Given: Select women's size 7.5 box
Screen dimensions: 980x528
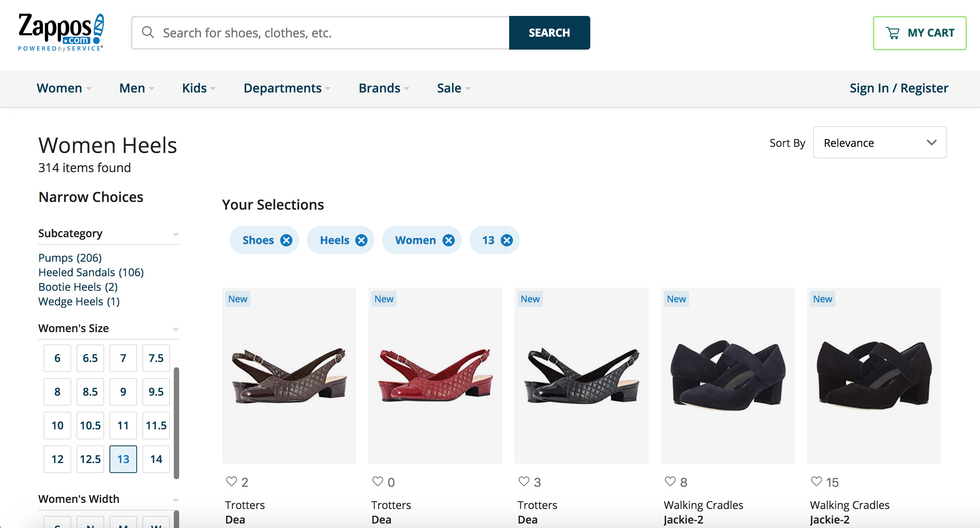Looking at the screenshot, I should 156,358.
